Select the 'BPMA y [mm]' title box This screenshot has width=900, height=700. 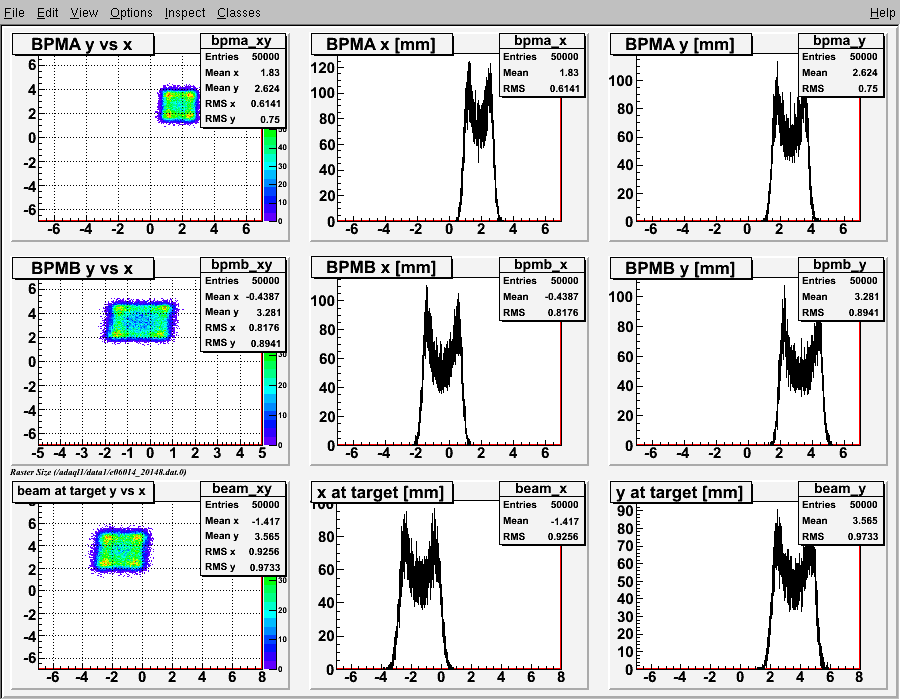point(681,44)
